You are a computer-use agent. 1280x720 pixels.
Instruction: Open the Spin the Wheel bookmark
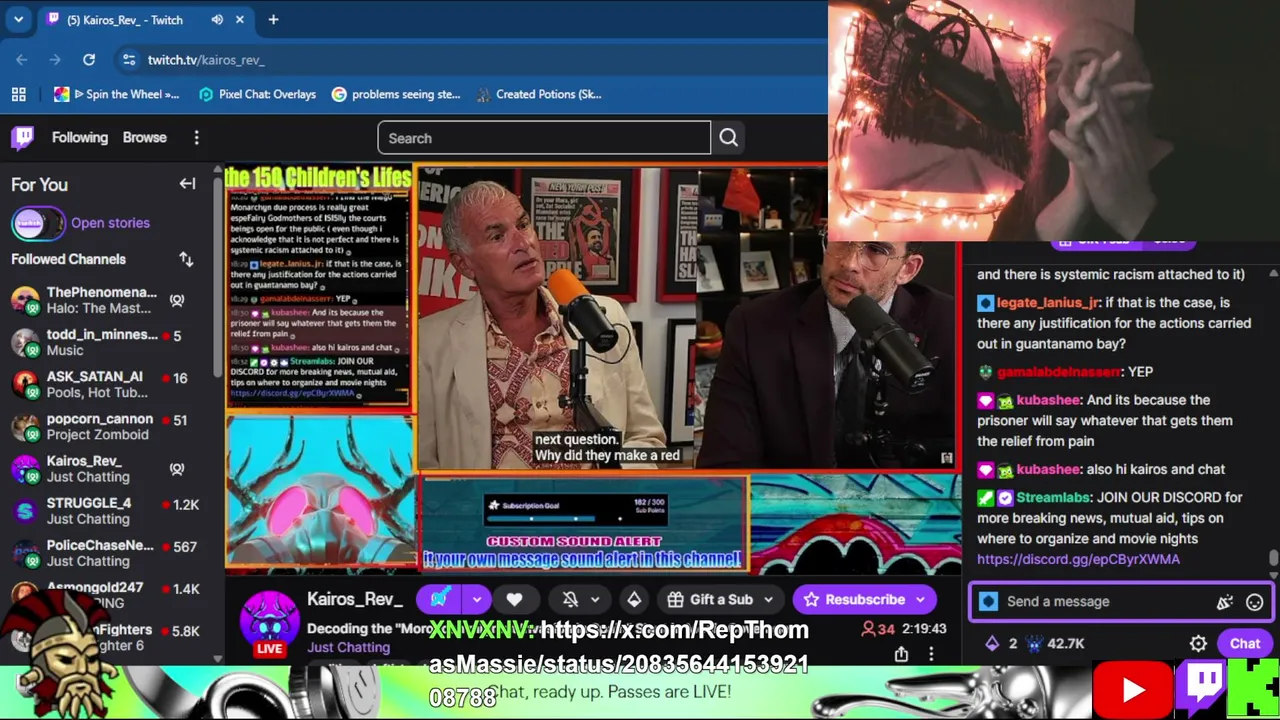coord(118,94)
